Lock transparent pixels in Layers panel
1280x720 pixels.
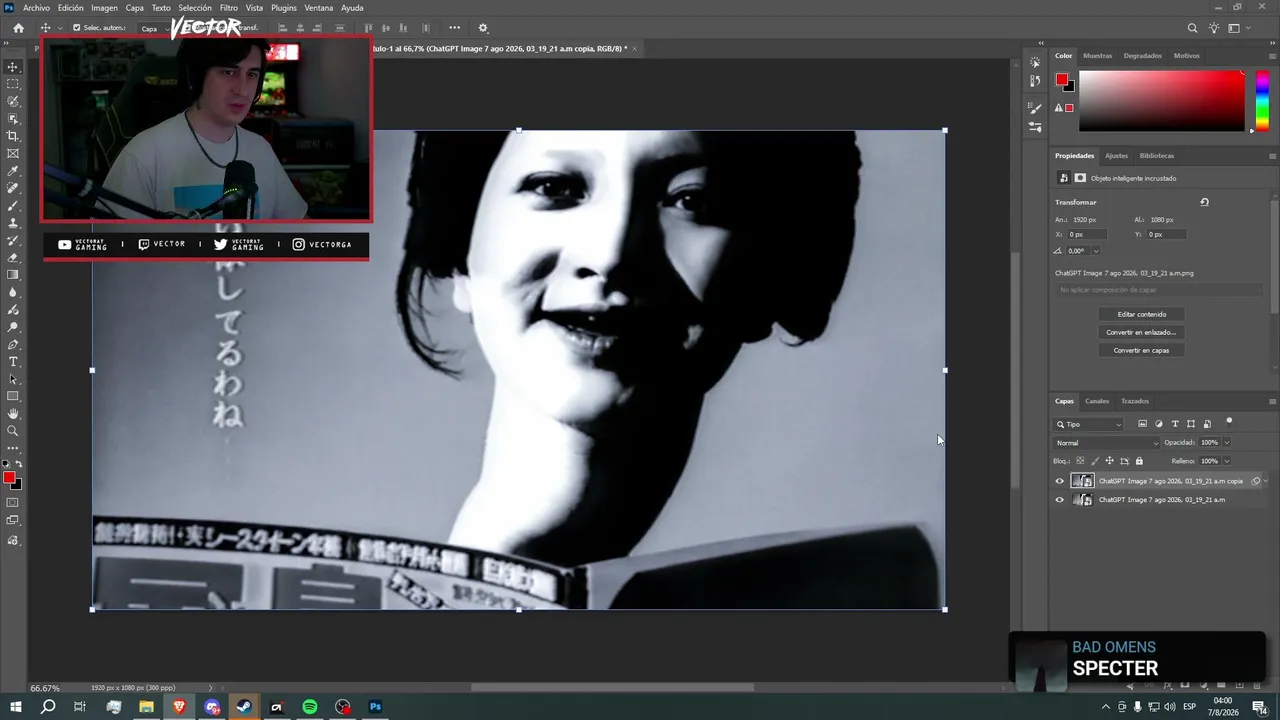[1080, 461]
